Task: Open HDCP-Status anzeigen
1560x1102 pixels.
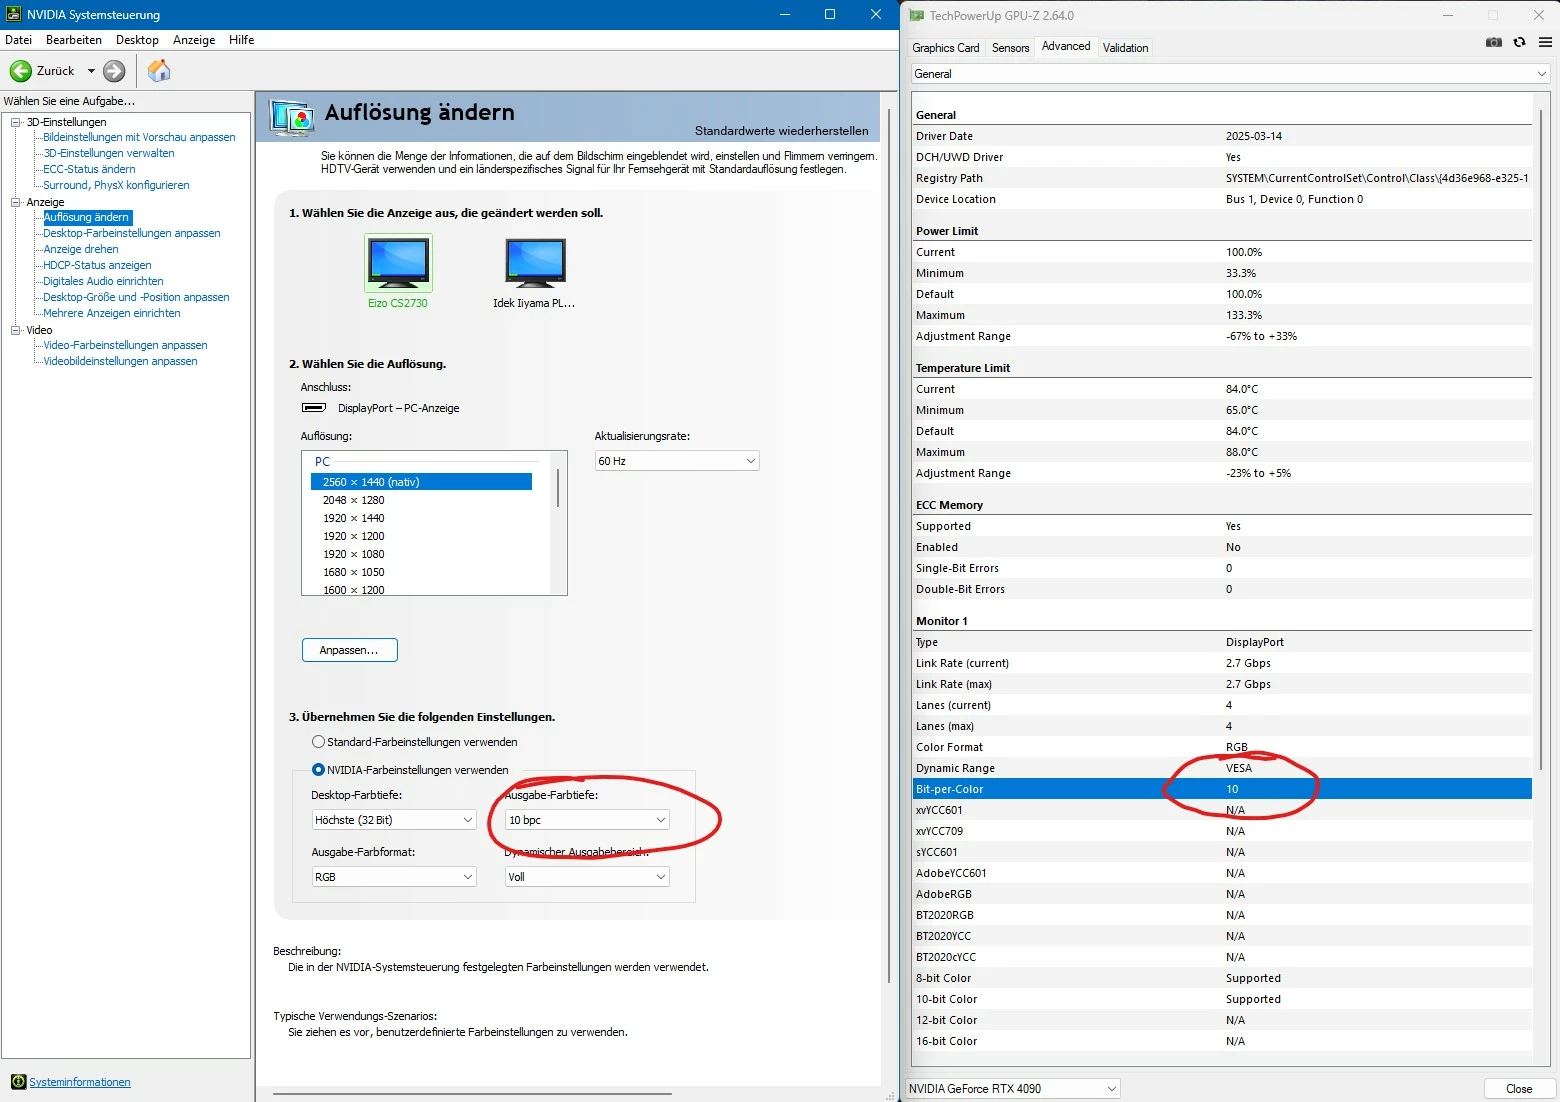Action: pyautogui.click(x=97, y=265)
